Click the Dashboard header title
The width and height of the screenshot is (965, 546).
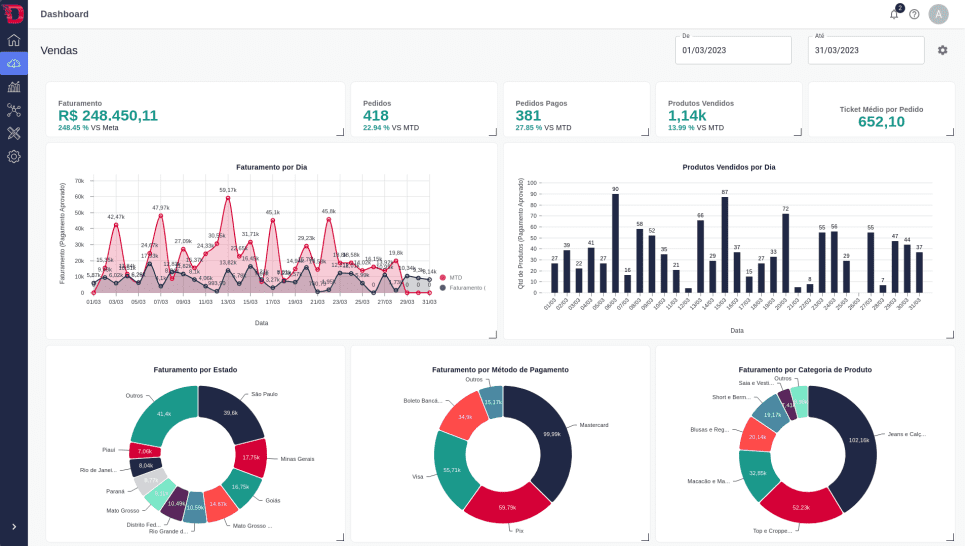click(64, 14)
